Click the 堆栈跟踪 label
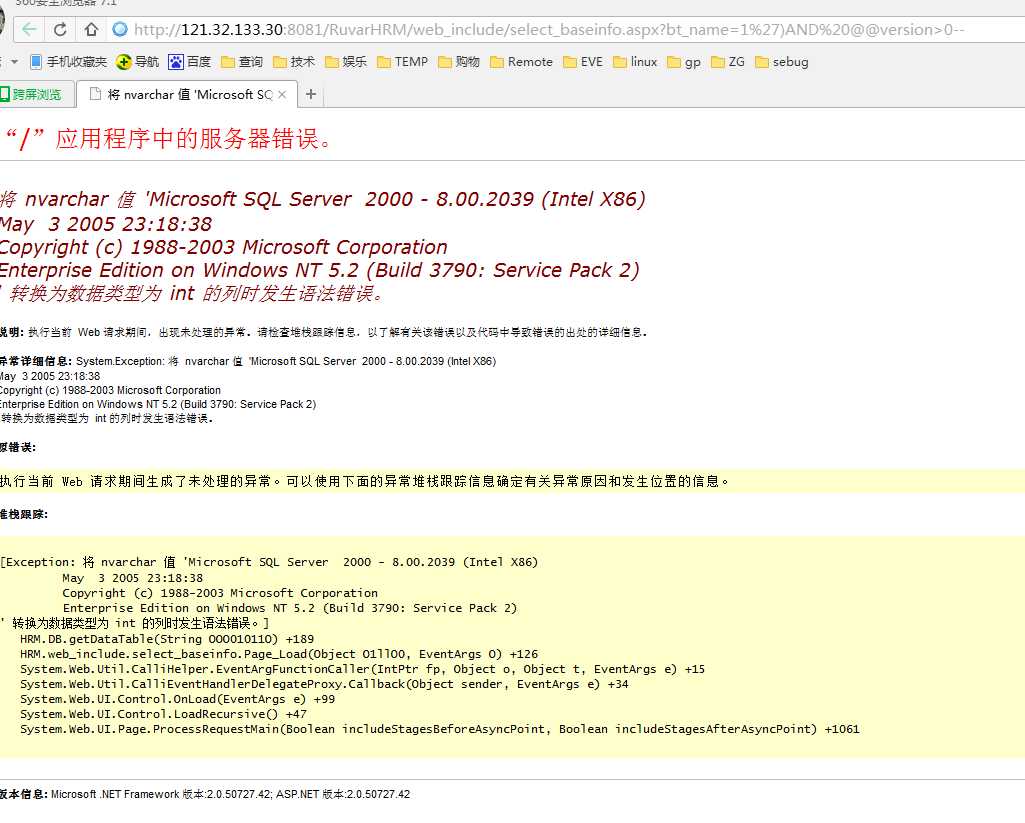The height and width of the screenshot is (823, 1025). tap(24, 514)
